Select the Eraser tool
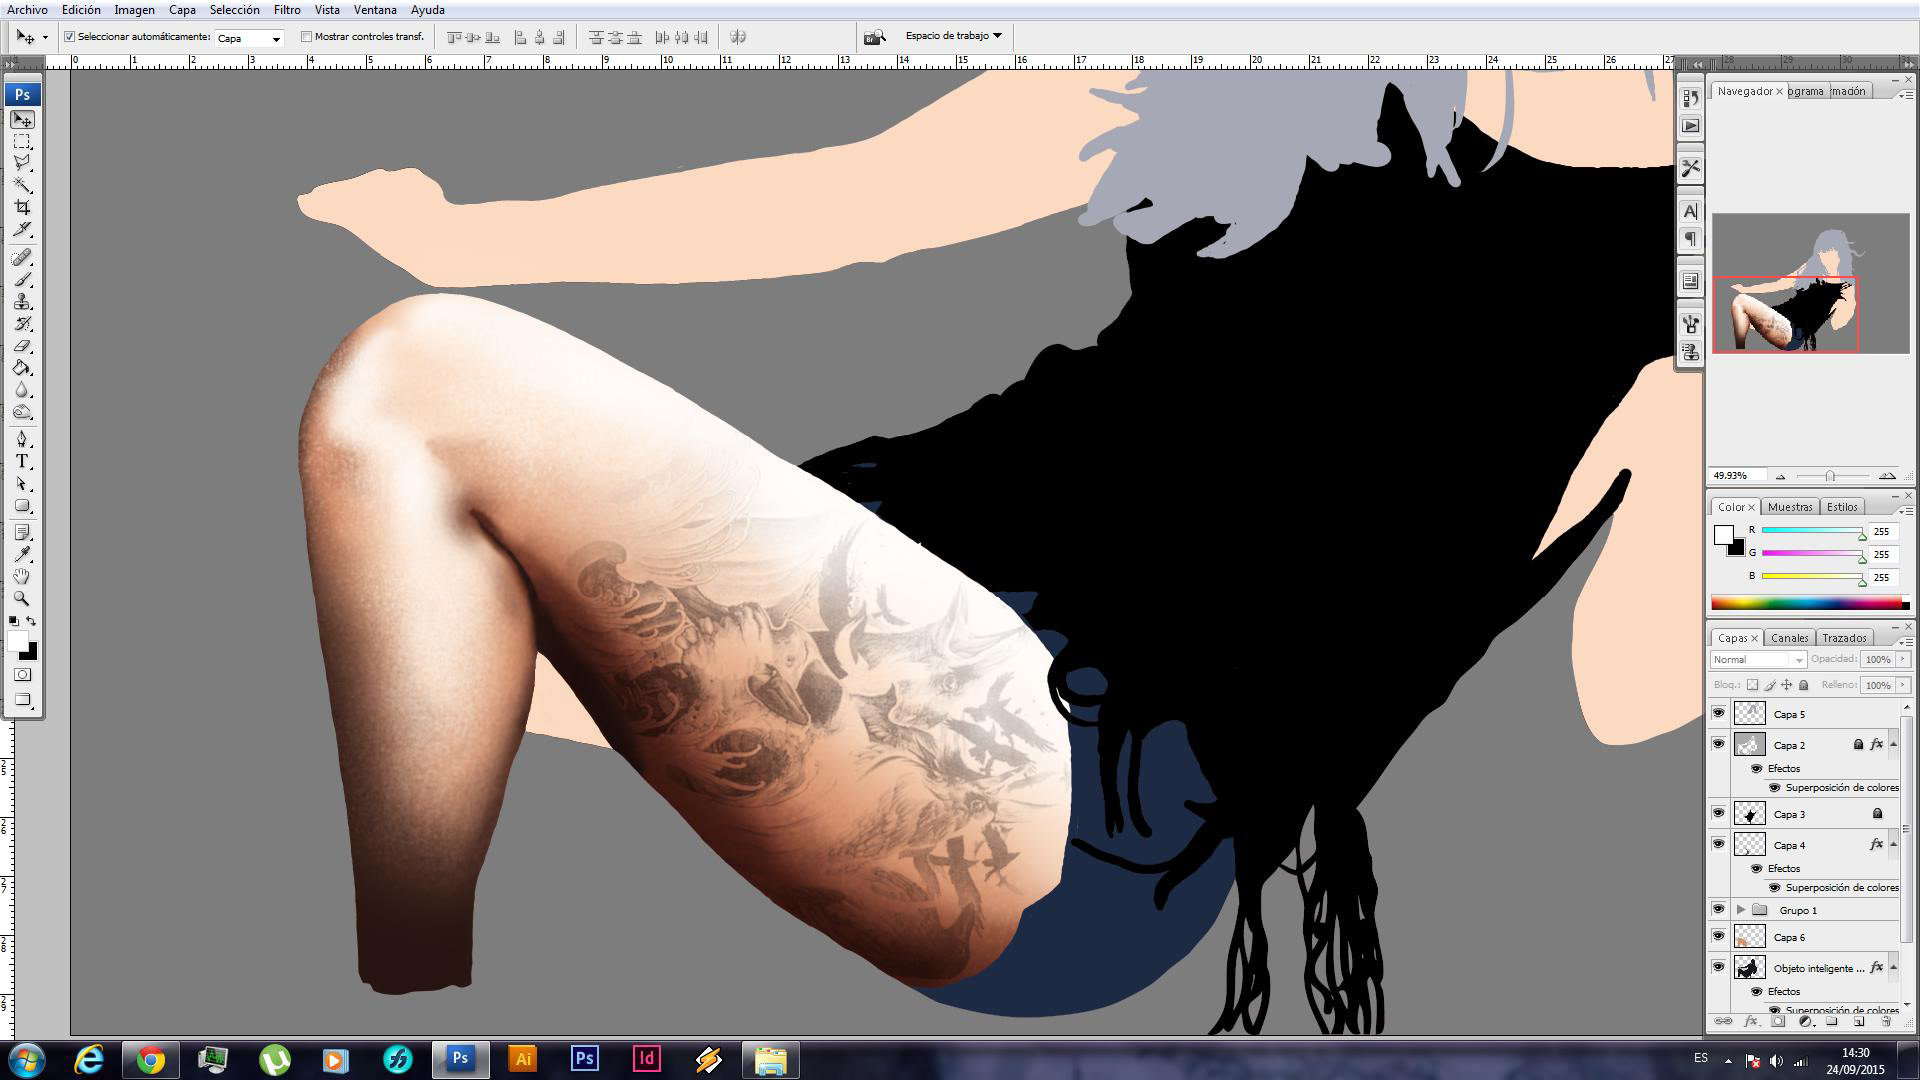Viewport: 1920px width, 1080px height. [22, 346]
